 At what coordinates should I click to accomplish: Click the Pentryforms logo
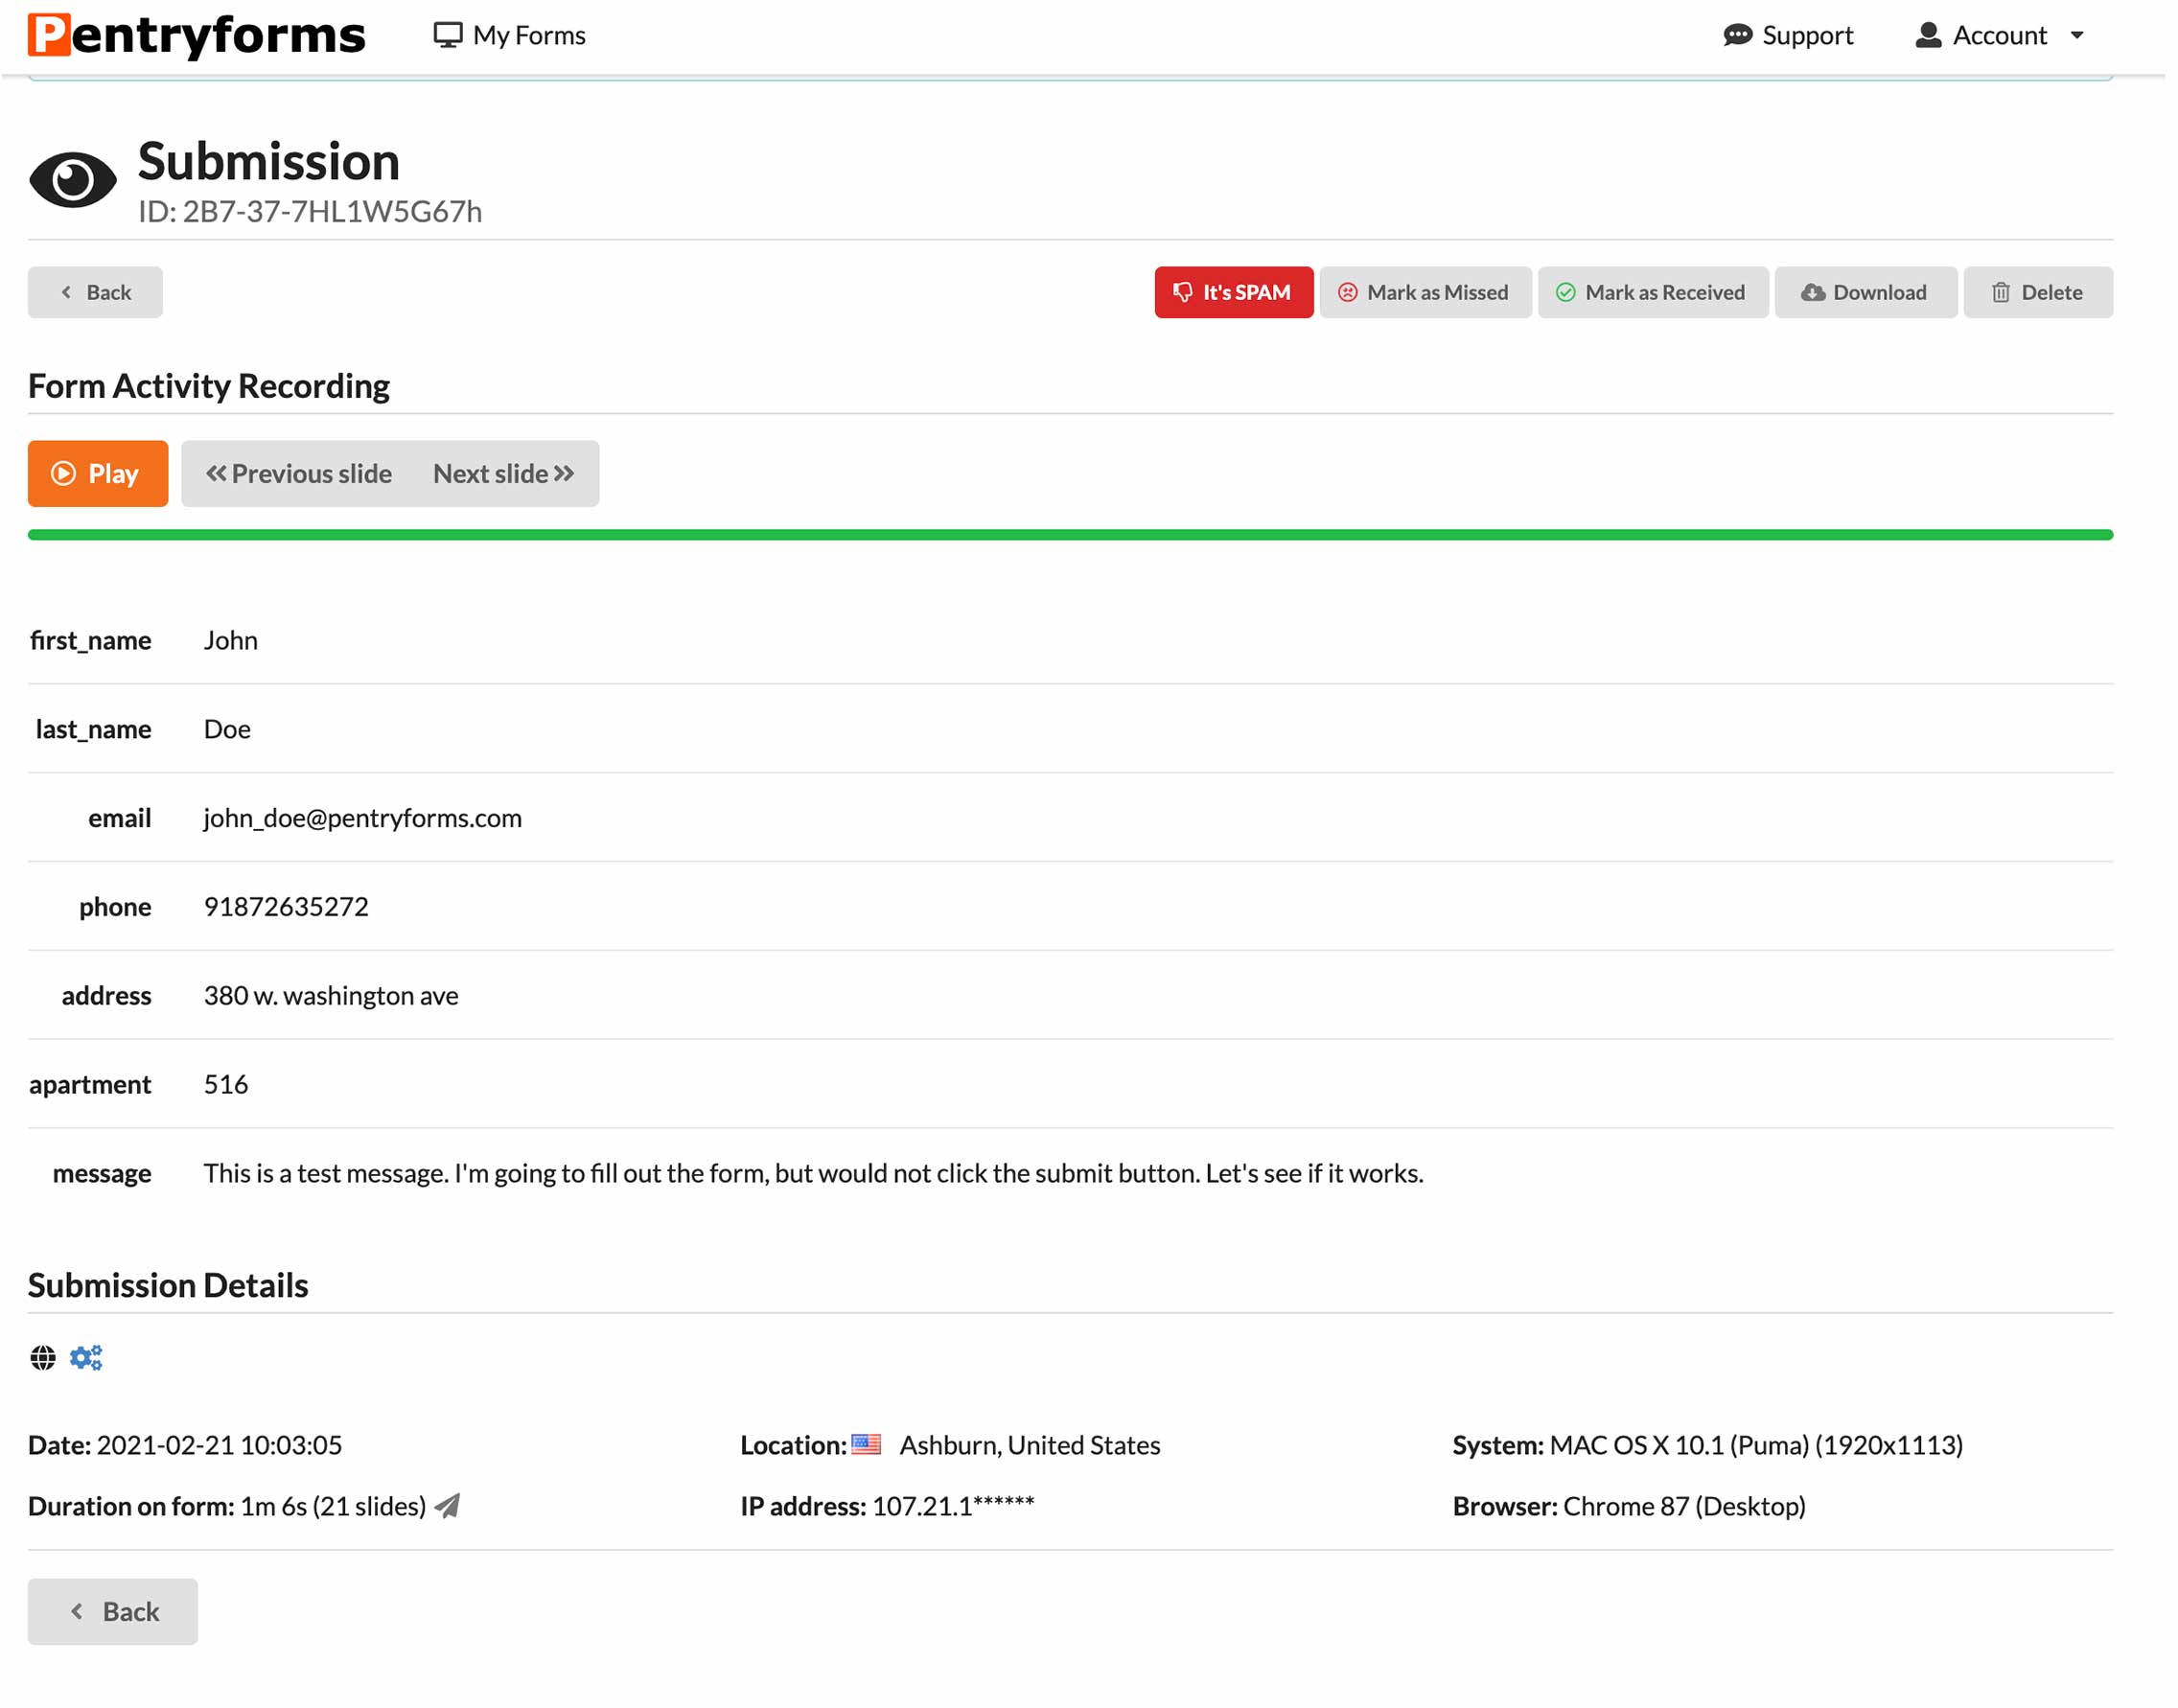pos(197,35)
